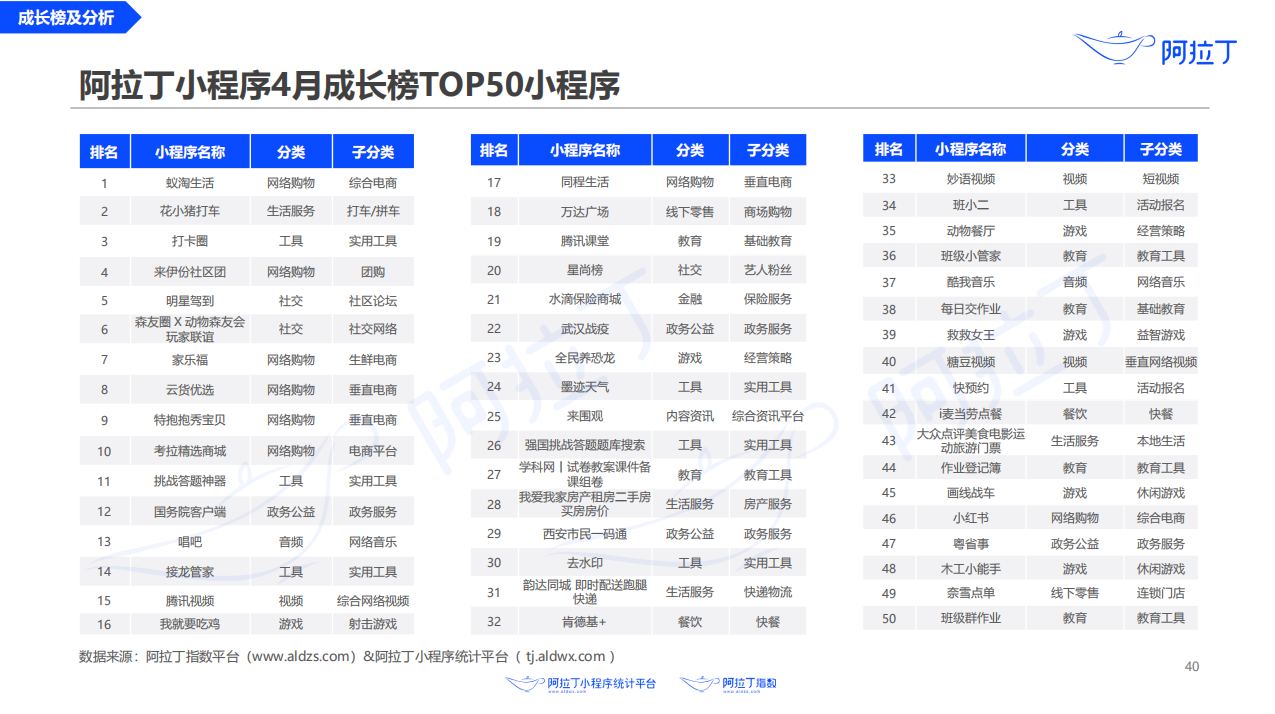This screenshot has width=1275, height=714.
Task: Open the tj.aldwx.com source link
Action: pos(566,657)
